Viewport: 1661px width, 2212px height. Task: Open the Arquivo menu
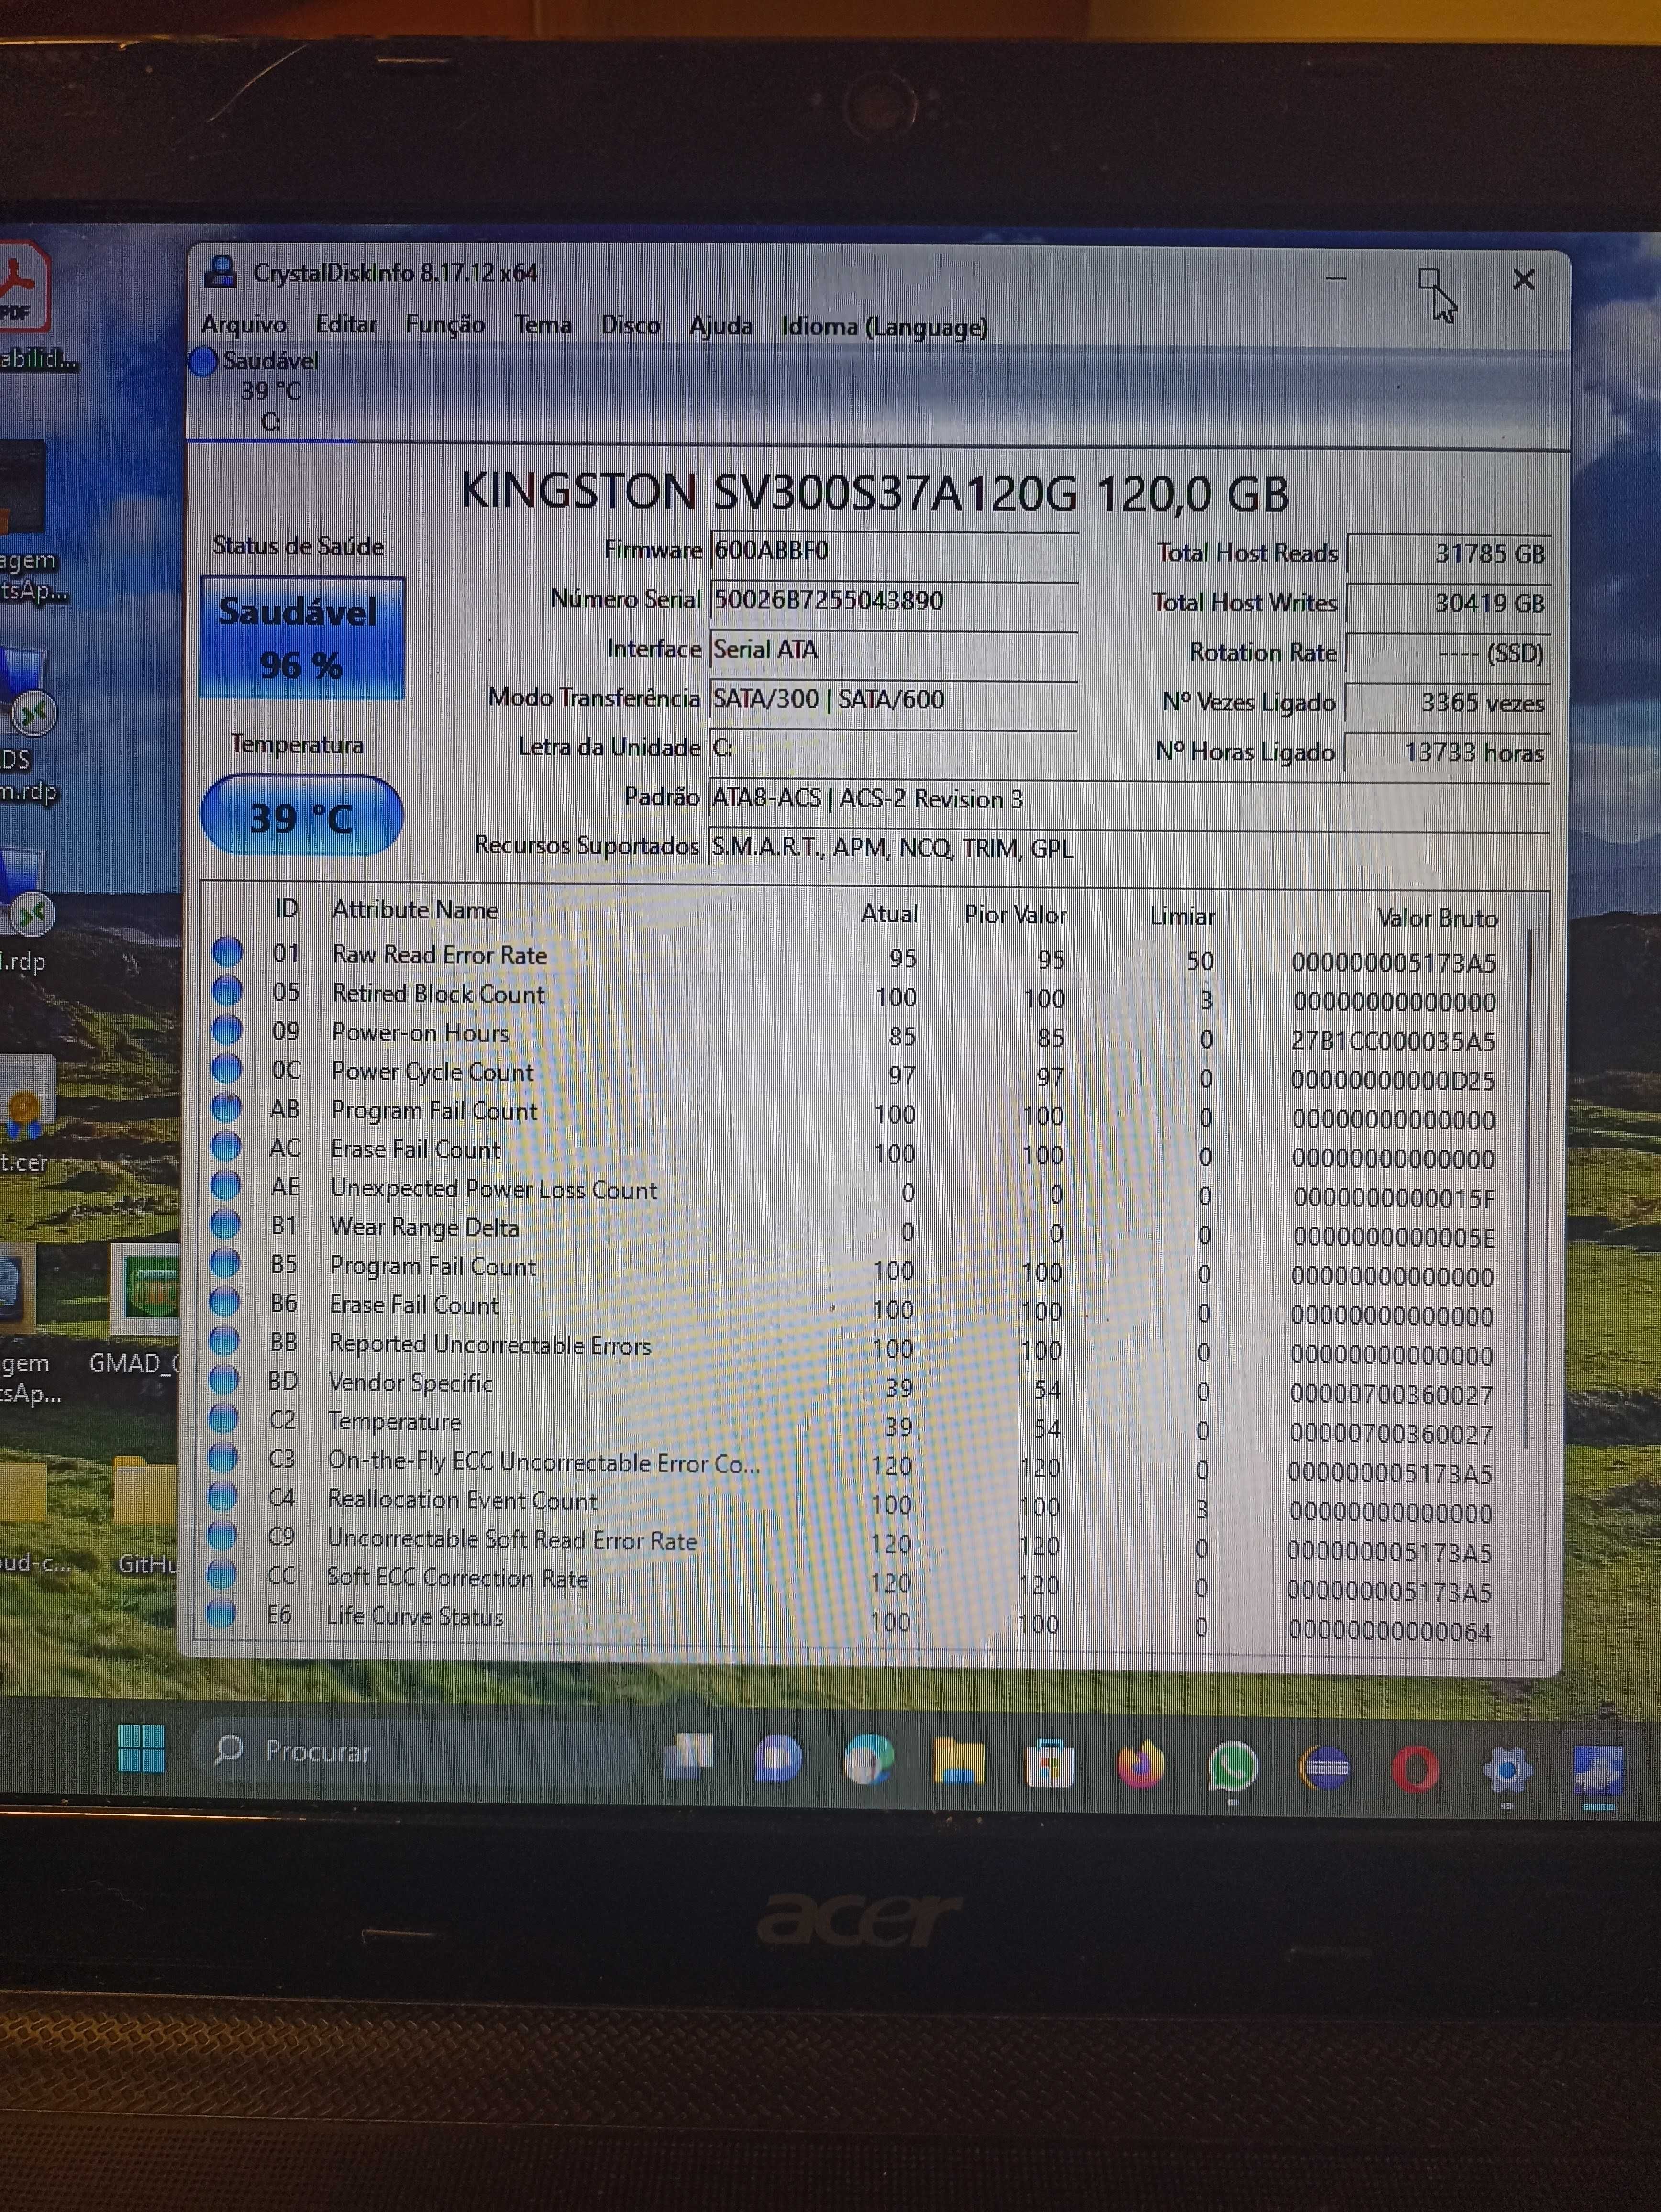(244, 324)
